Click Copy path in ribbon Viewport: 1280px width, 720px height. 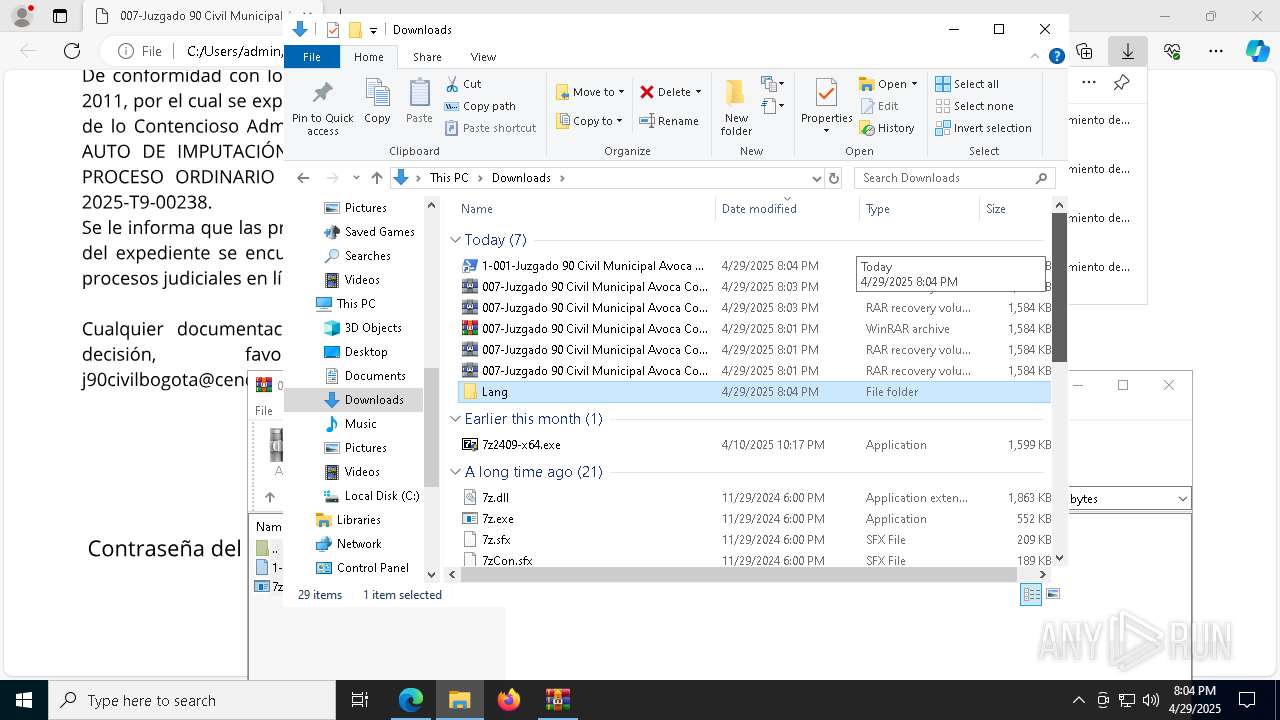(480, 106)
